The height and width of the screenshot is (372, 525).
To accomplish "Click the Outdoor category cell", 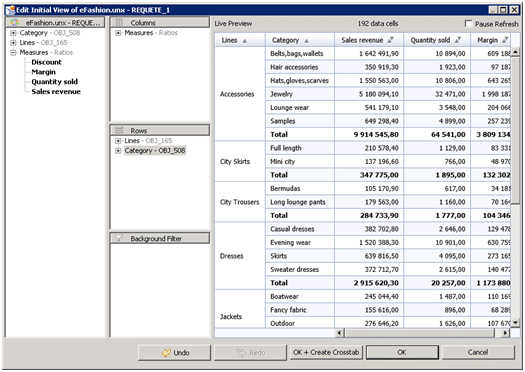I will click(x=300, y=323).
